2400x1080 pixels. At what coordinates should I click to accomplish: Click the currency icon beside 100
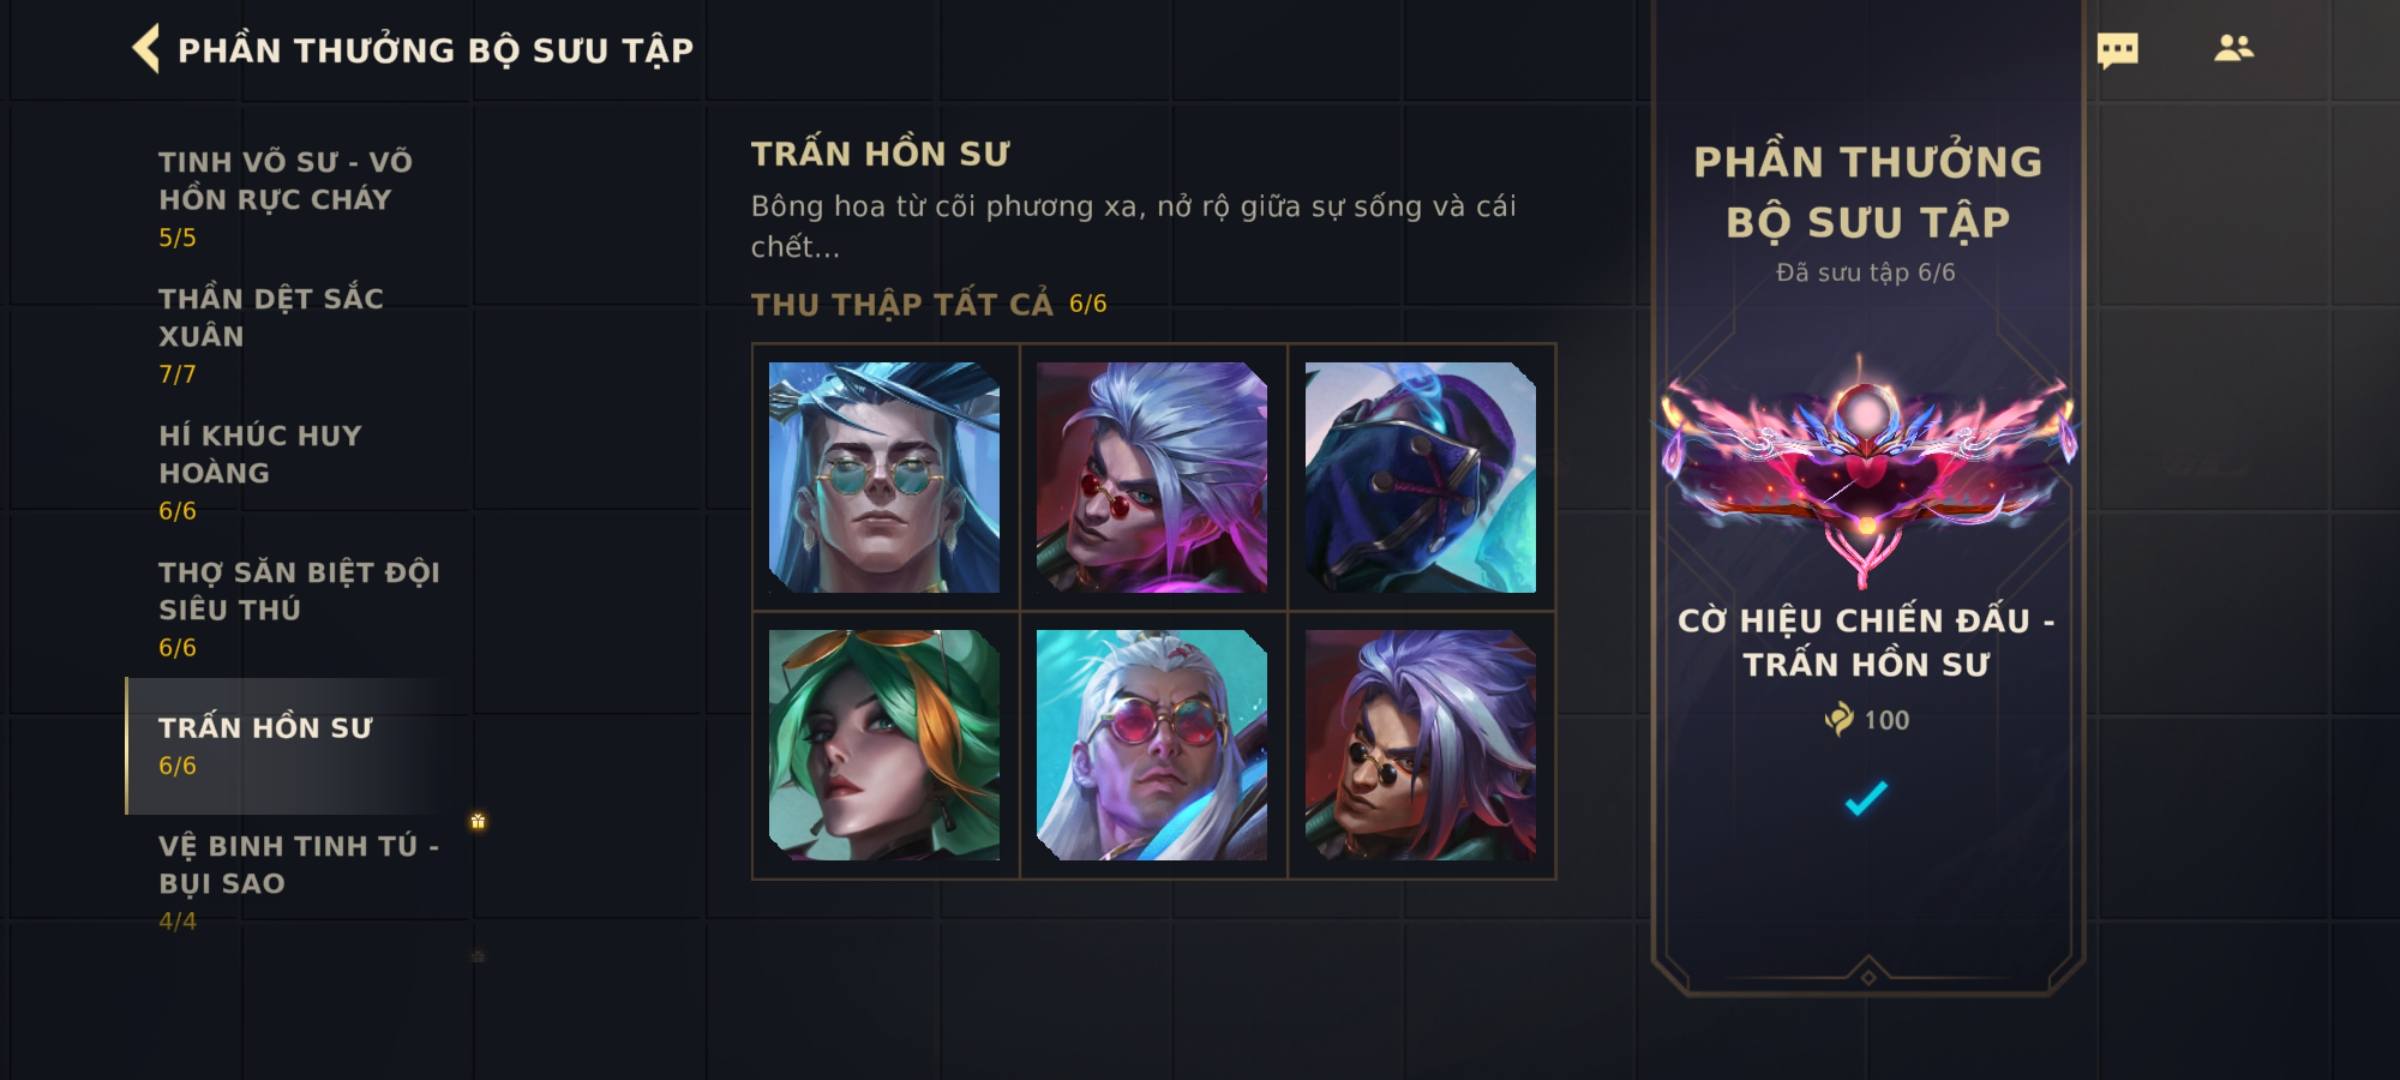coord(1838,719)
